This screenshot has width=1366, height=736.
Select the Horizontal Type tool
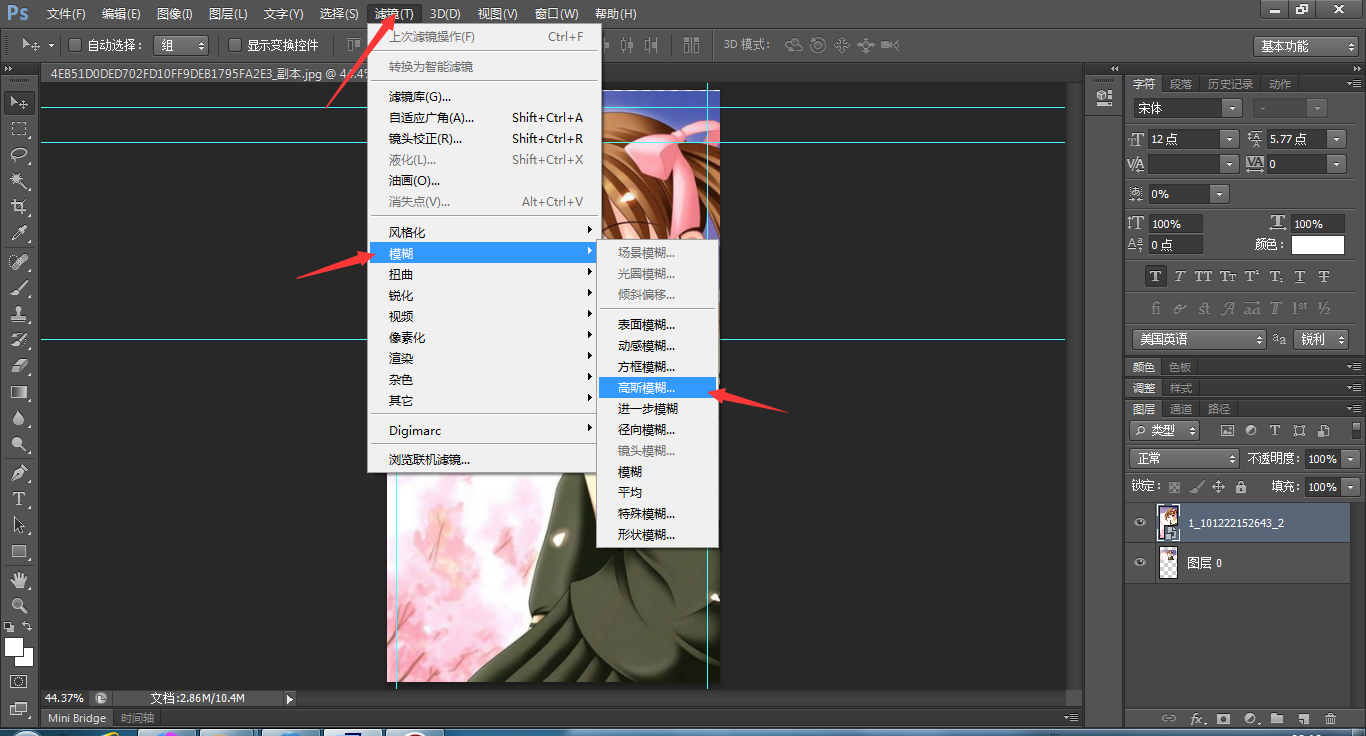19,499
